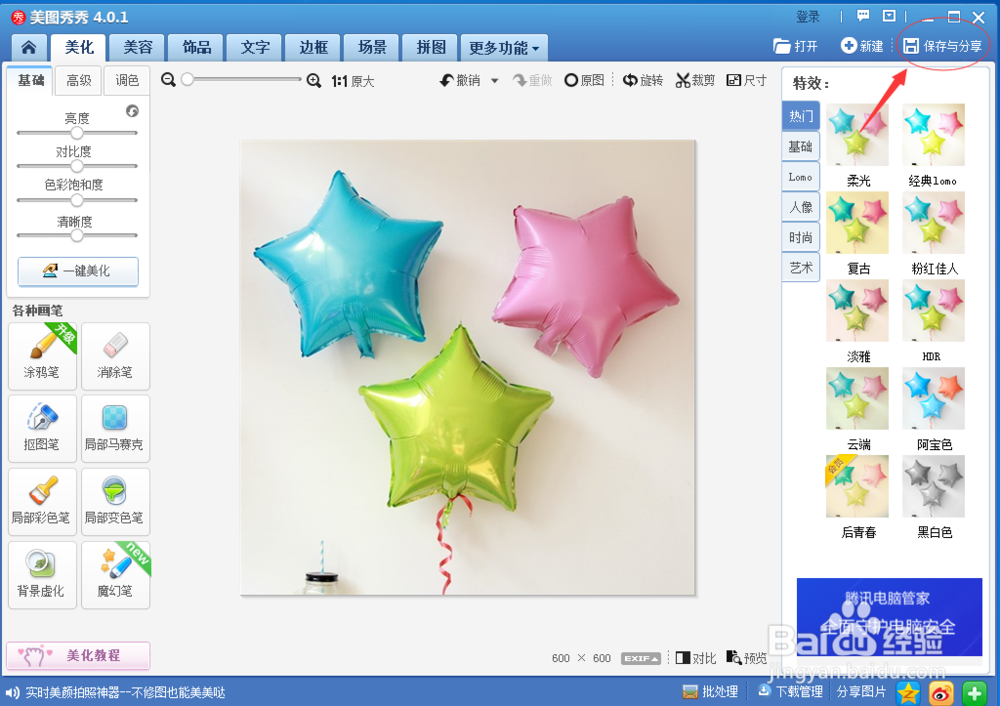The height and width of the screenshot is (706, 1000).
Task: Select the 基础 effects category
Action: [x=800, y=147]
